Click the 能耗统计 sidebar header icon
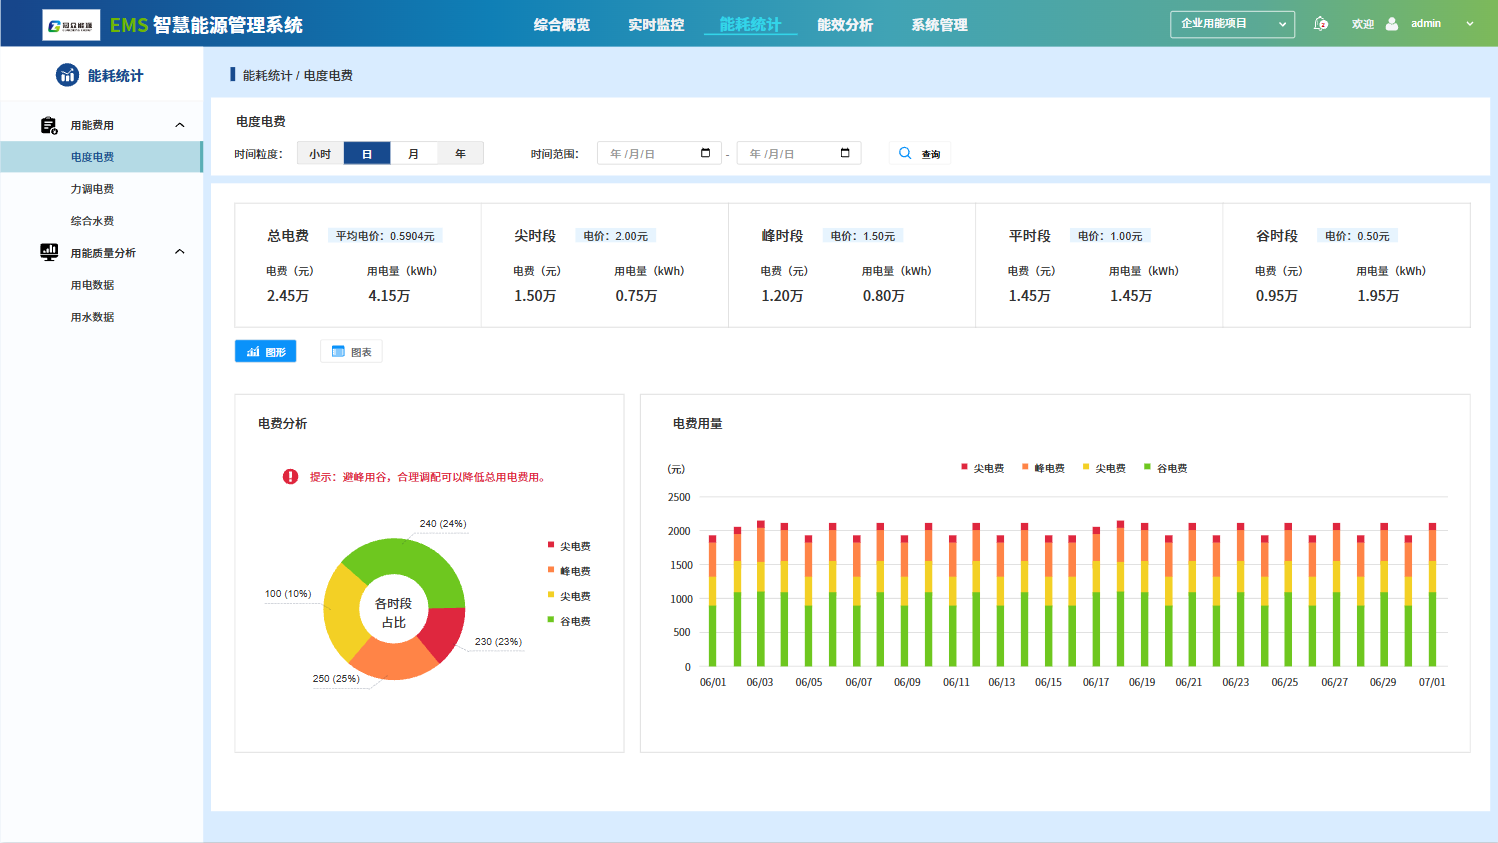The height and width of the screenshot is (843, 1498). pyautogui.click(x=67, y=75)
